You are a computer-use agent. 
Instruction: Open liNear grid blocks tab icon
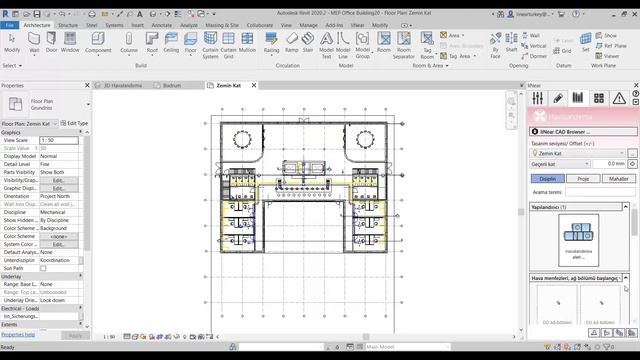[599, 98]
